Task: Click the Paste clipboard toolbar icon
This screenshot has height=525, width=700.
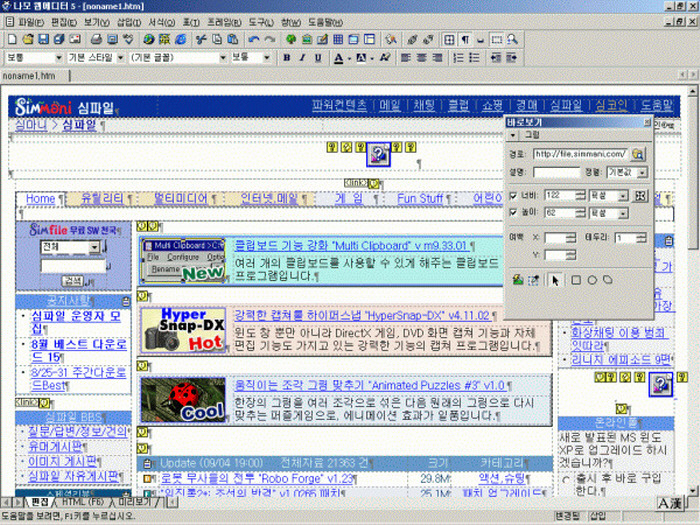Action: (233, 39)
